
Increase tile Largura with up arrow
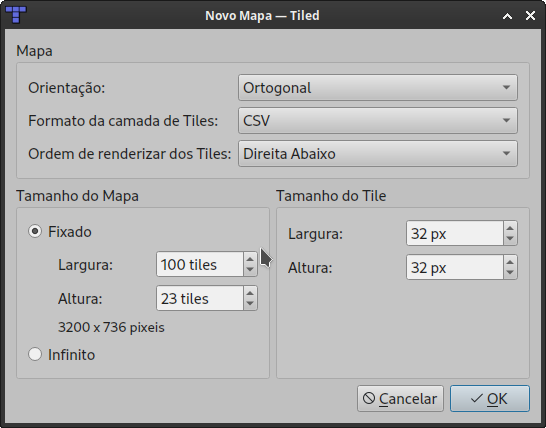tap(510, 228)
